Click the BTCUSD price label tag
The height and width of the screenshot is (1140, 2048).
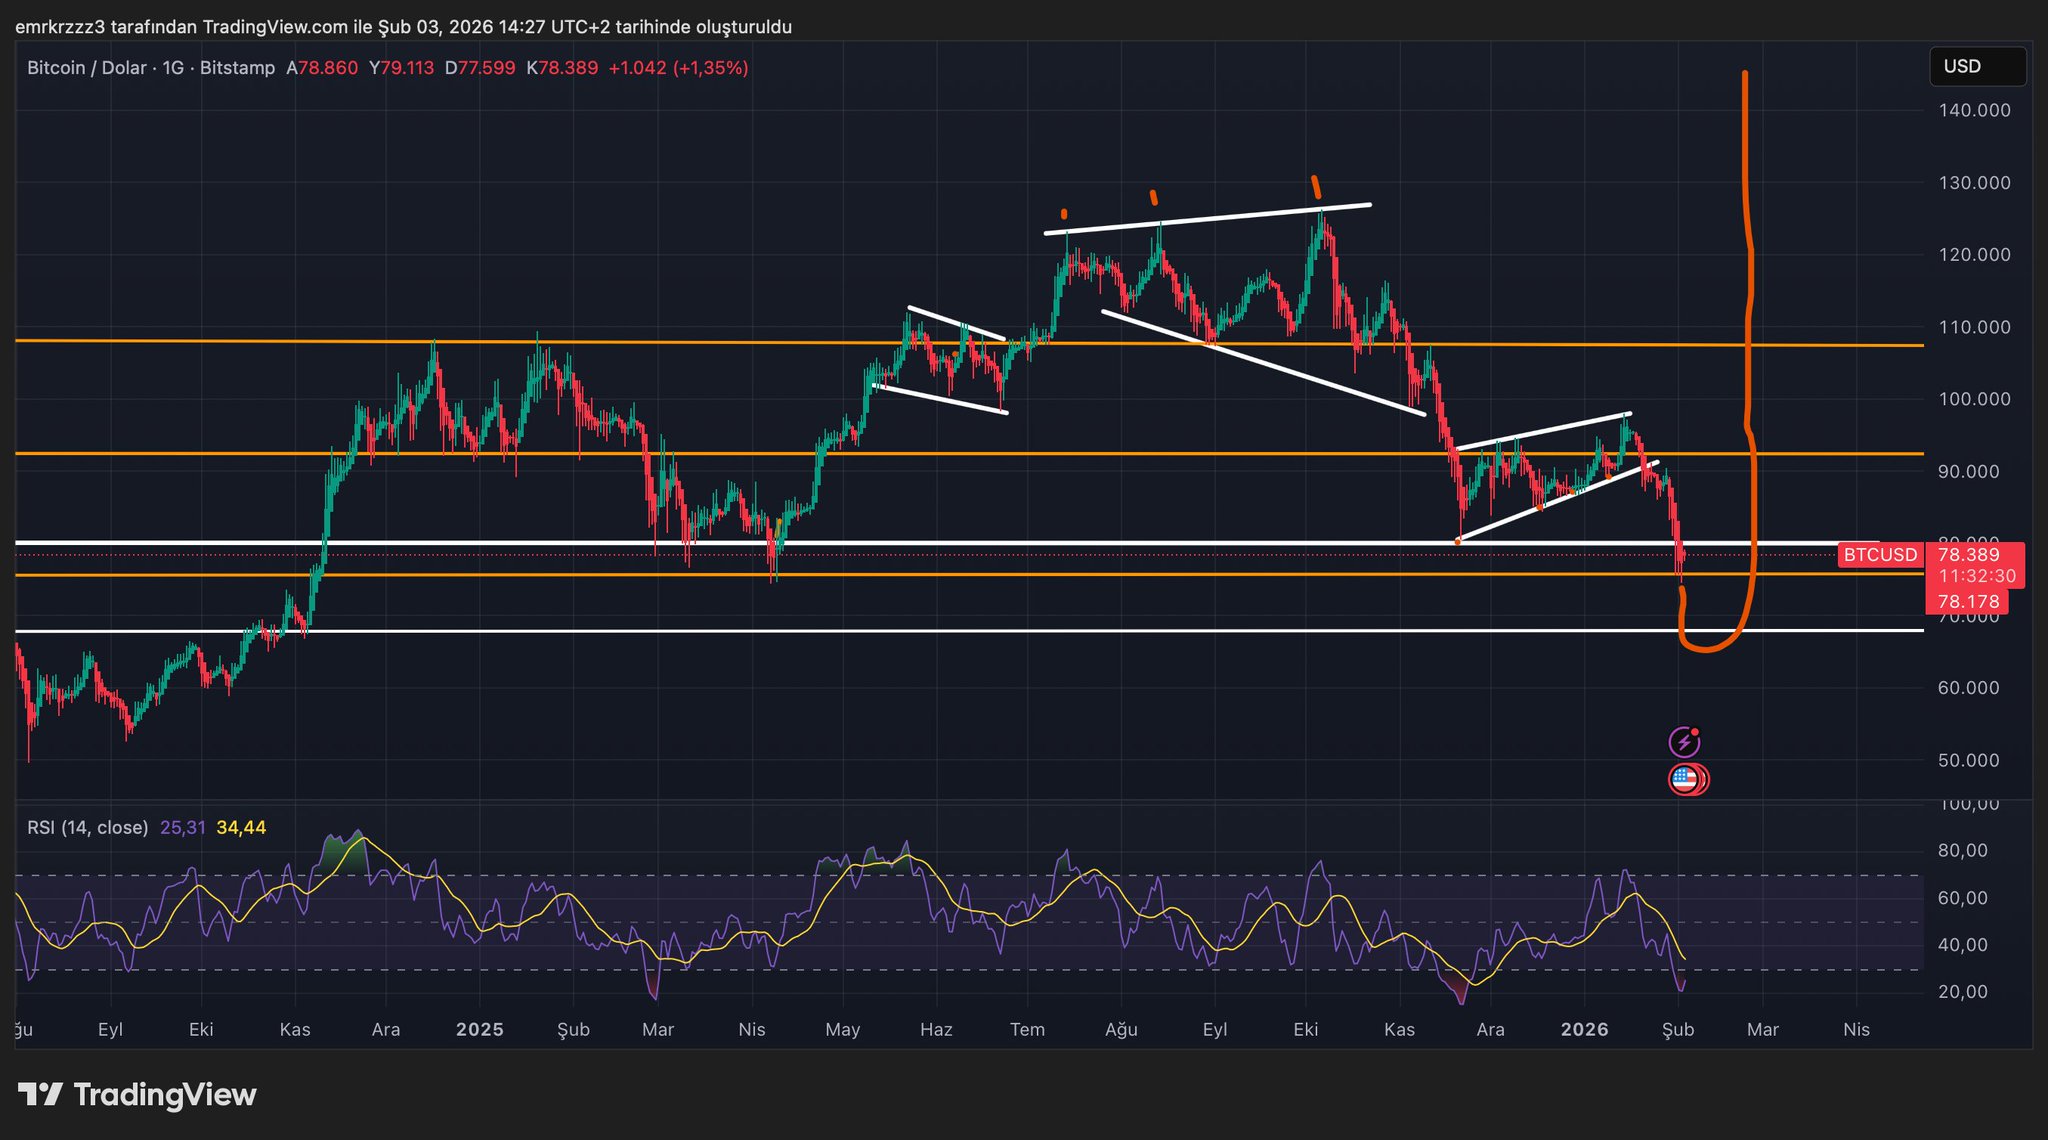coord(1880,555)
